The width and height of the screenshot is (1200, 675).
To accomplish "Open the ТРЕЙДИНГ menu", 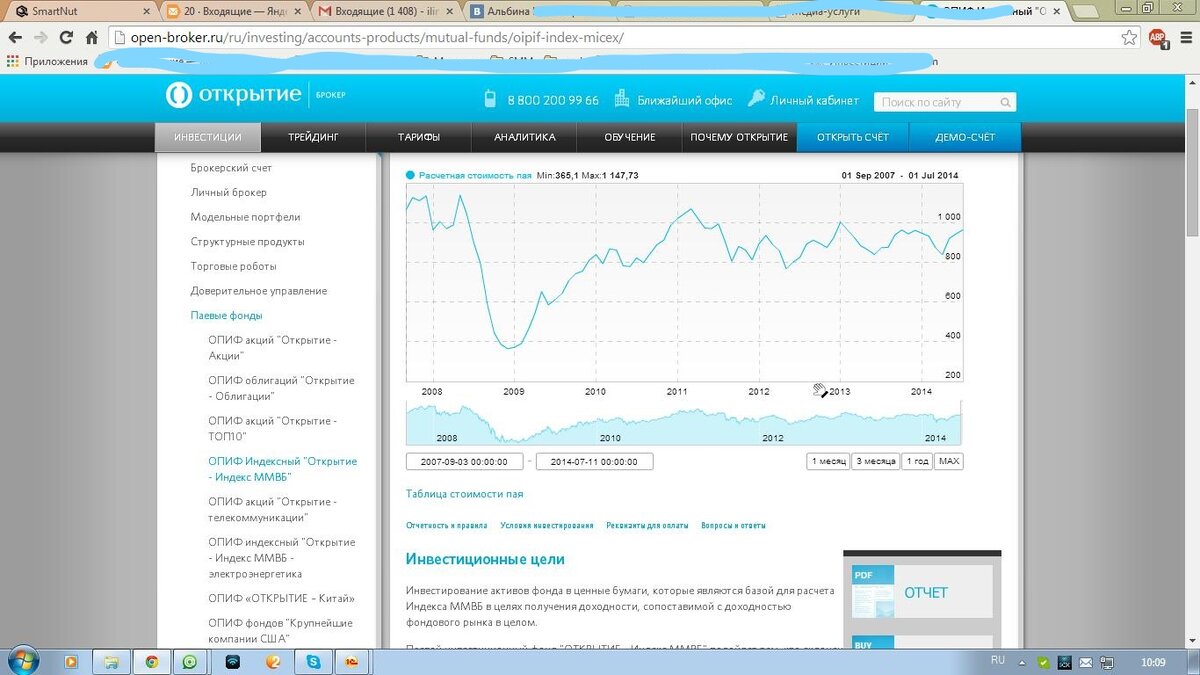I will pyautogui.click(x=313, y=137).
